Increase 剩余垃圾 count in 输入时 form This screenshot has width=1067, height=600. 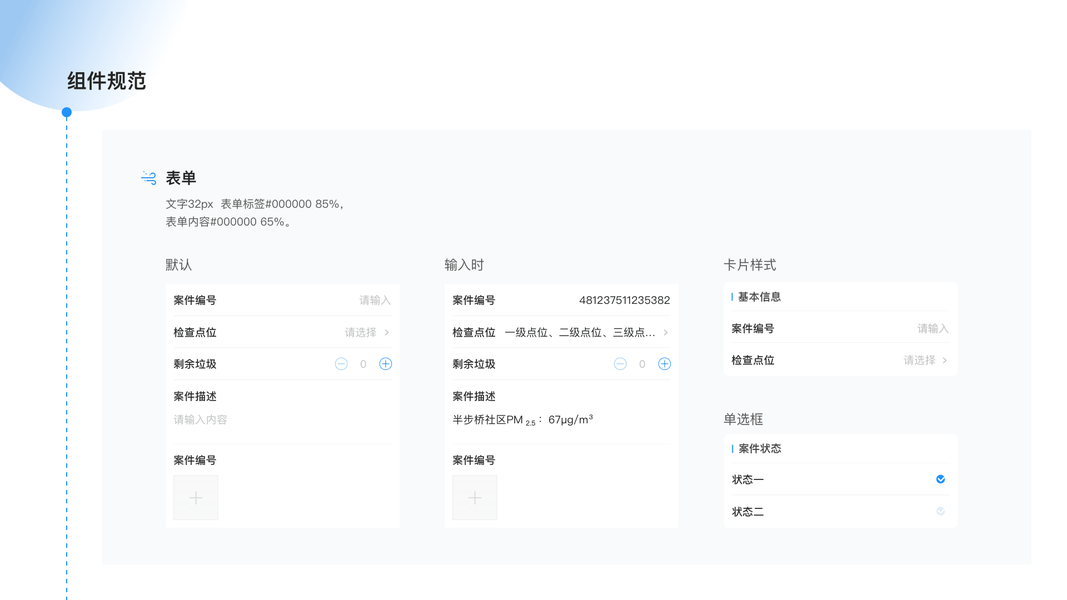664,364
